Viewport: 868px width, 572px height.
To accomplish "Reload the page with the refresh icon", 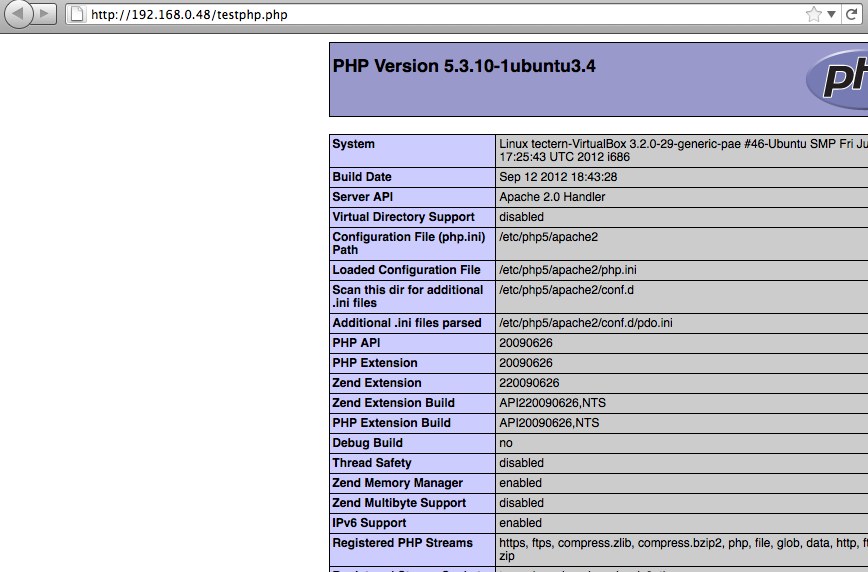I will [x=852, y=14].
